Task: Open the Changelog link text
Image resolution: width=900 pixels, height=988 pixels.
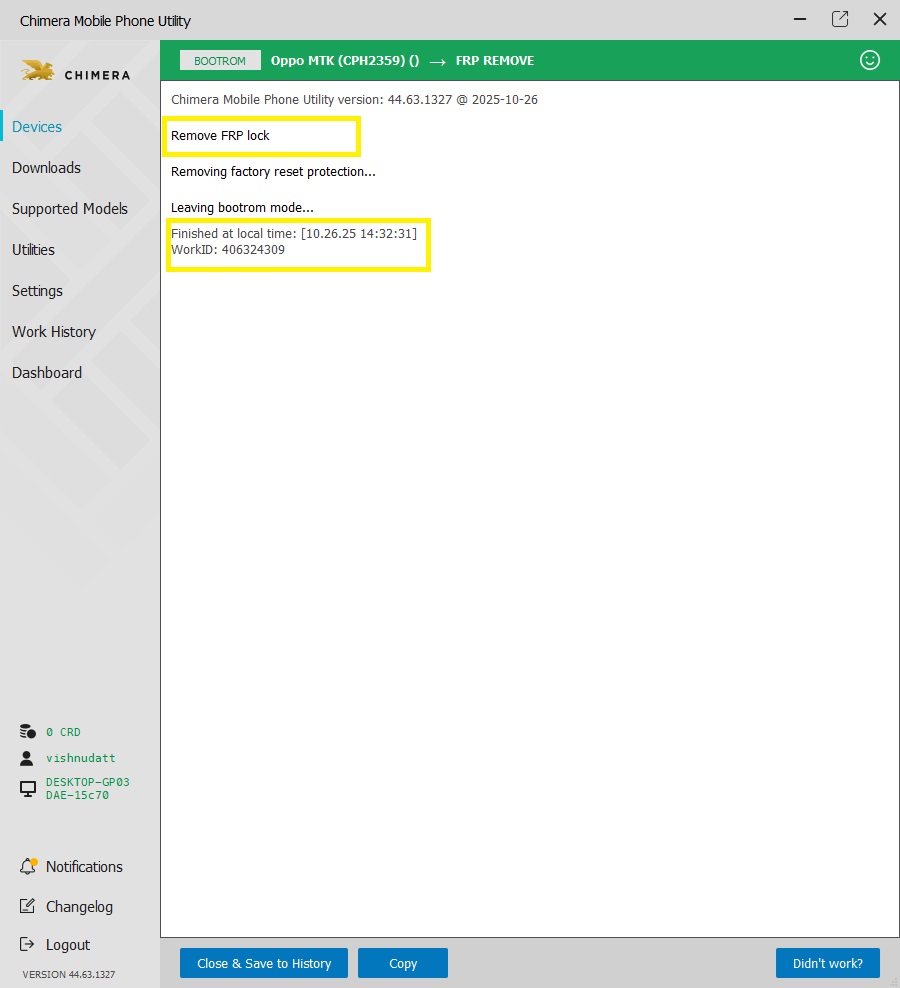Action: pyautogui.click(x=79, y=907)
